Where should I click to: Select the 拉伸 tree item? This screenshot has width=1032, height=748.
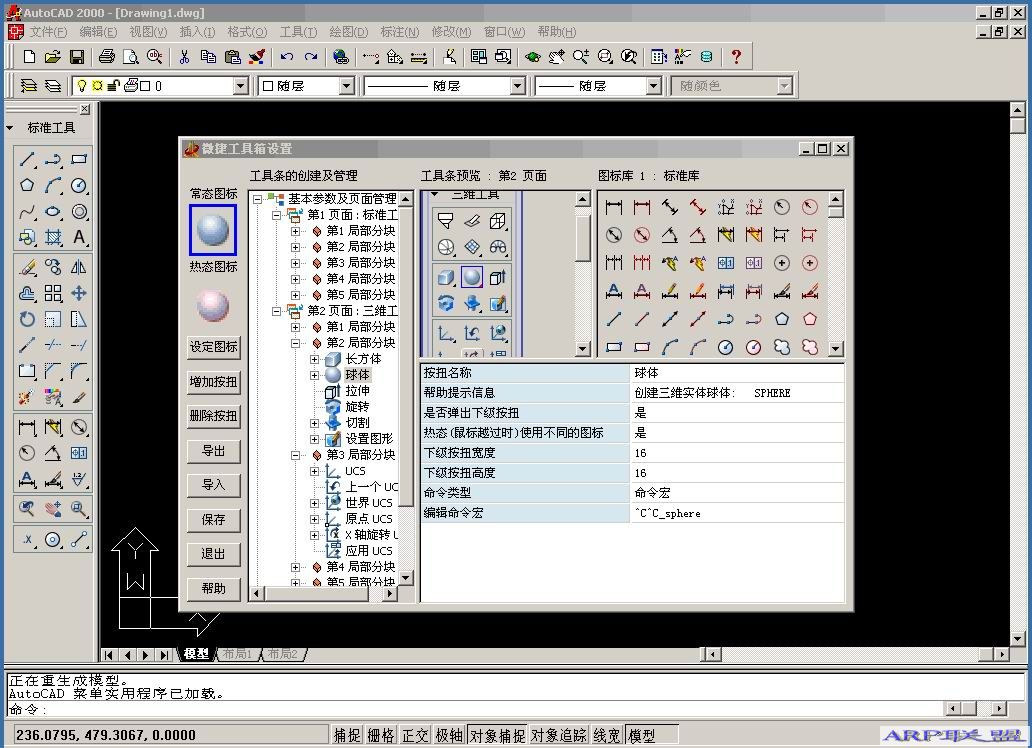coord(357,391)
